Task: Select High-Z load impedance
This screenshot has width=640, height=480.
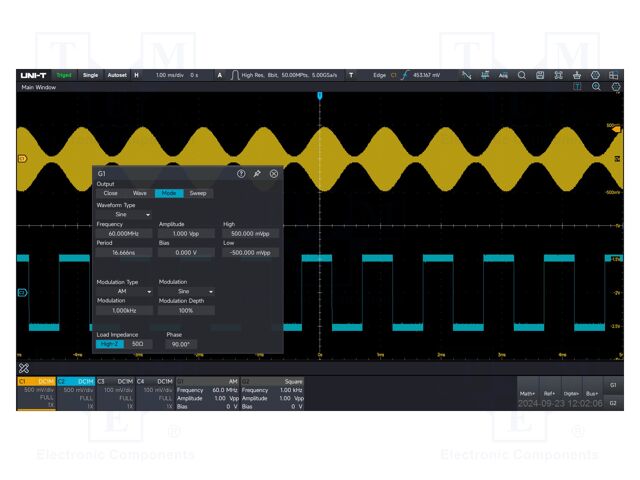Action: pos(110,344)
